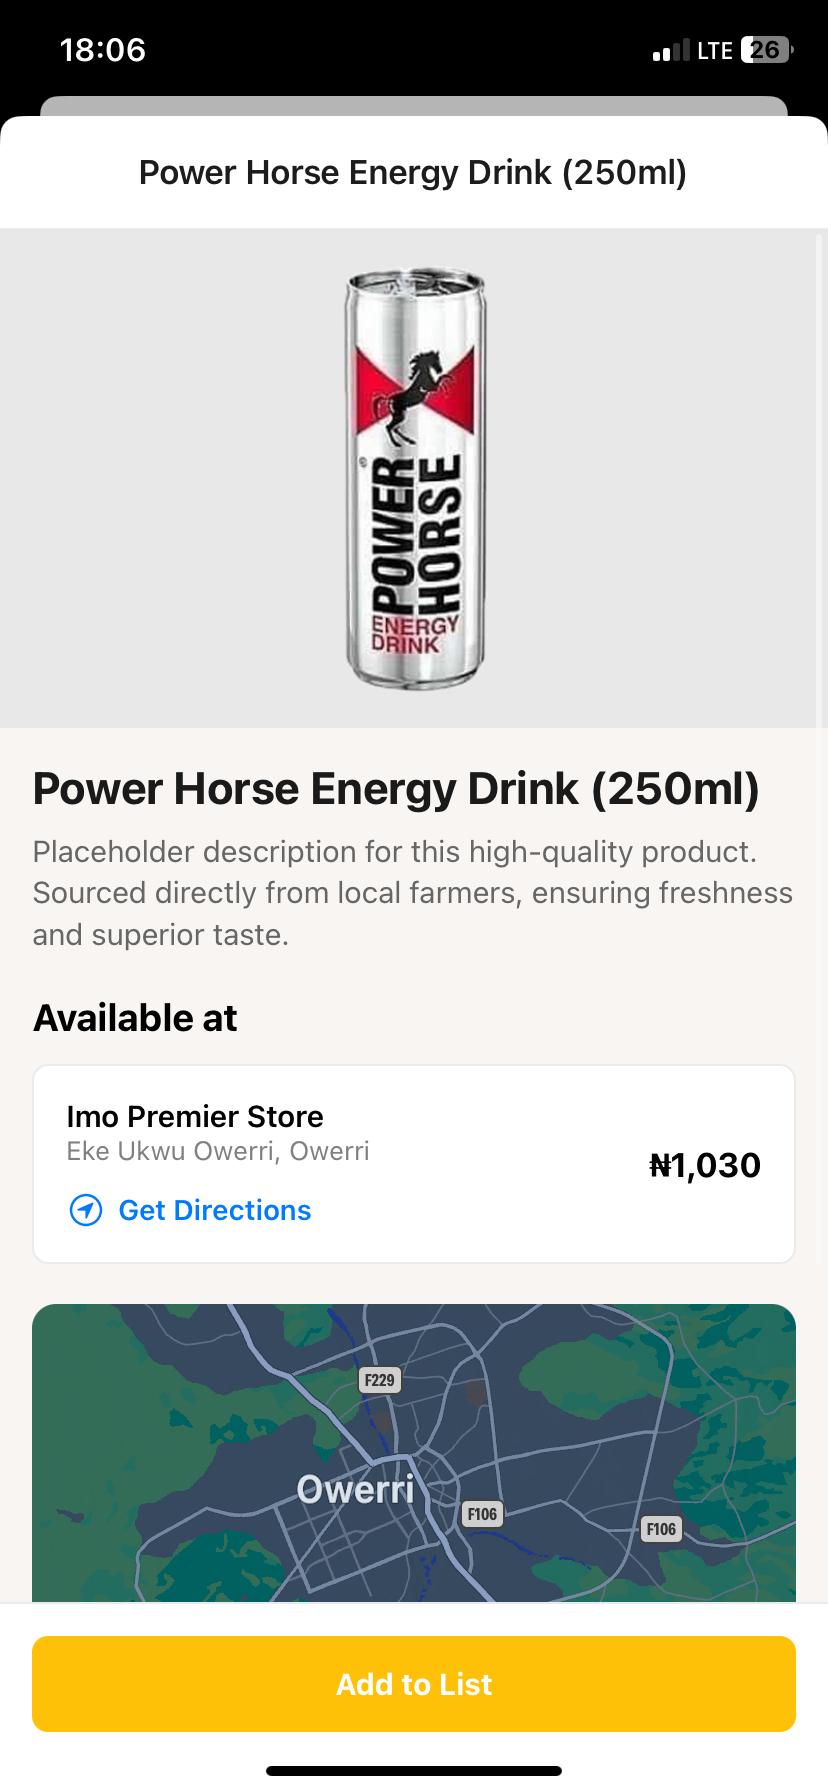Tap the LTE network indicator

pos(715,50)
